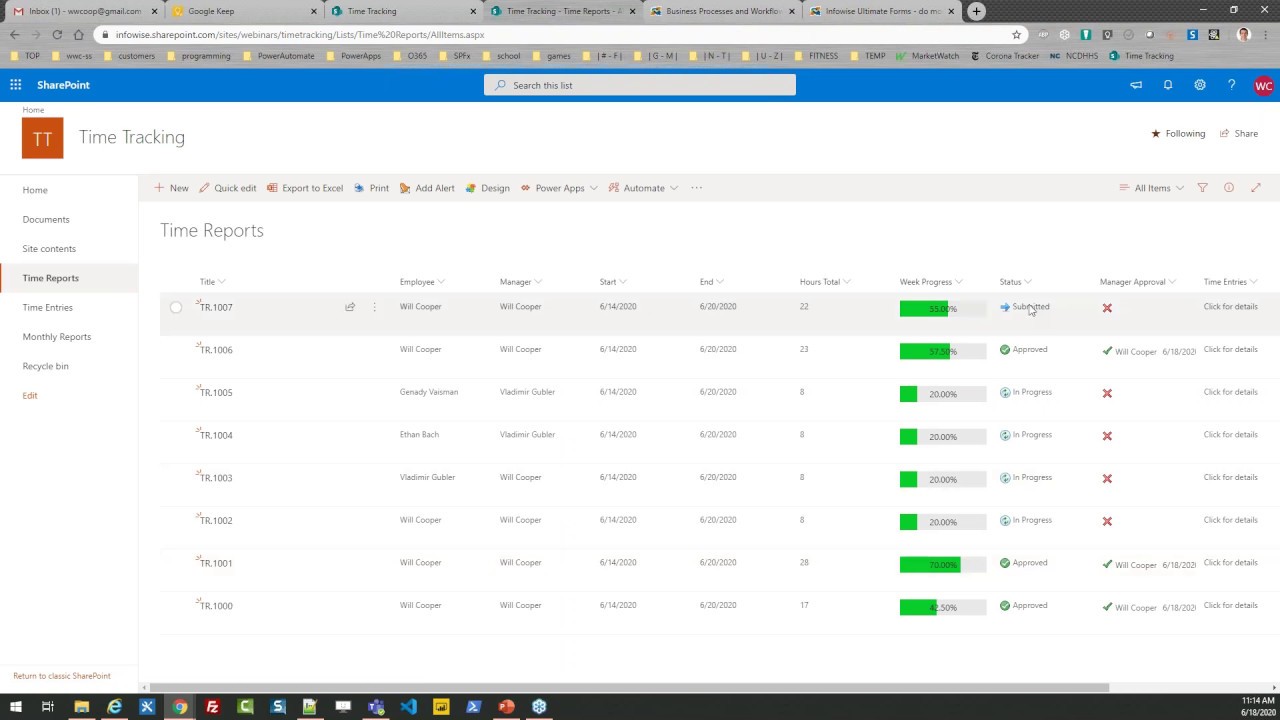
Task: Open Manager column header menu
Action: point(521,282)
